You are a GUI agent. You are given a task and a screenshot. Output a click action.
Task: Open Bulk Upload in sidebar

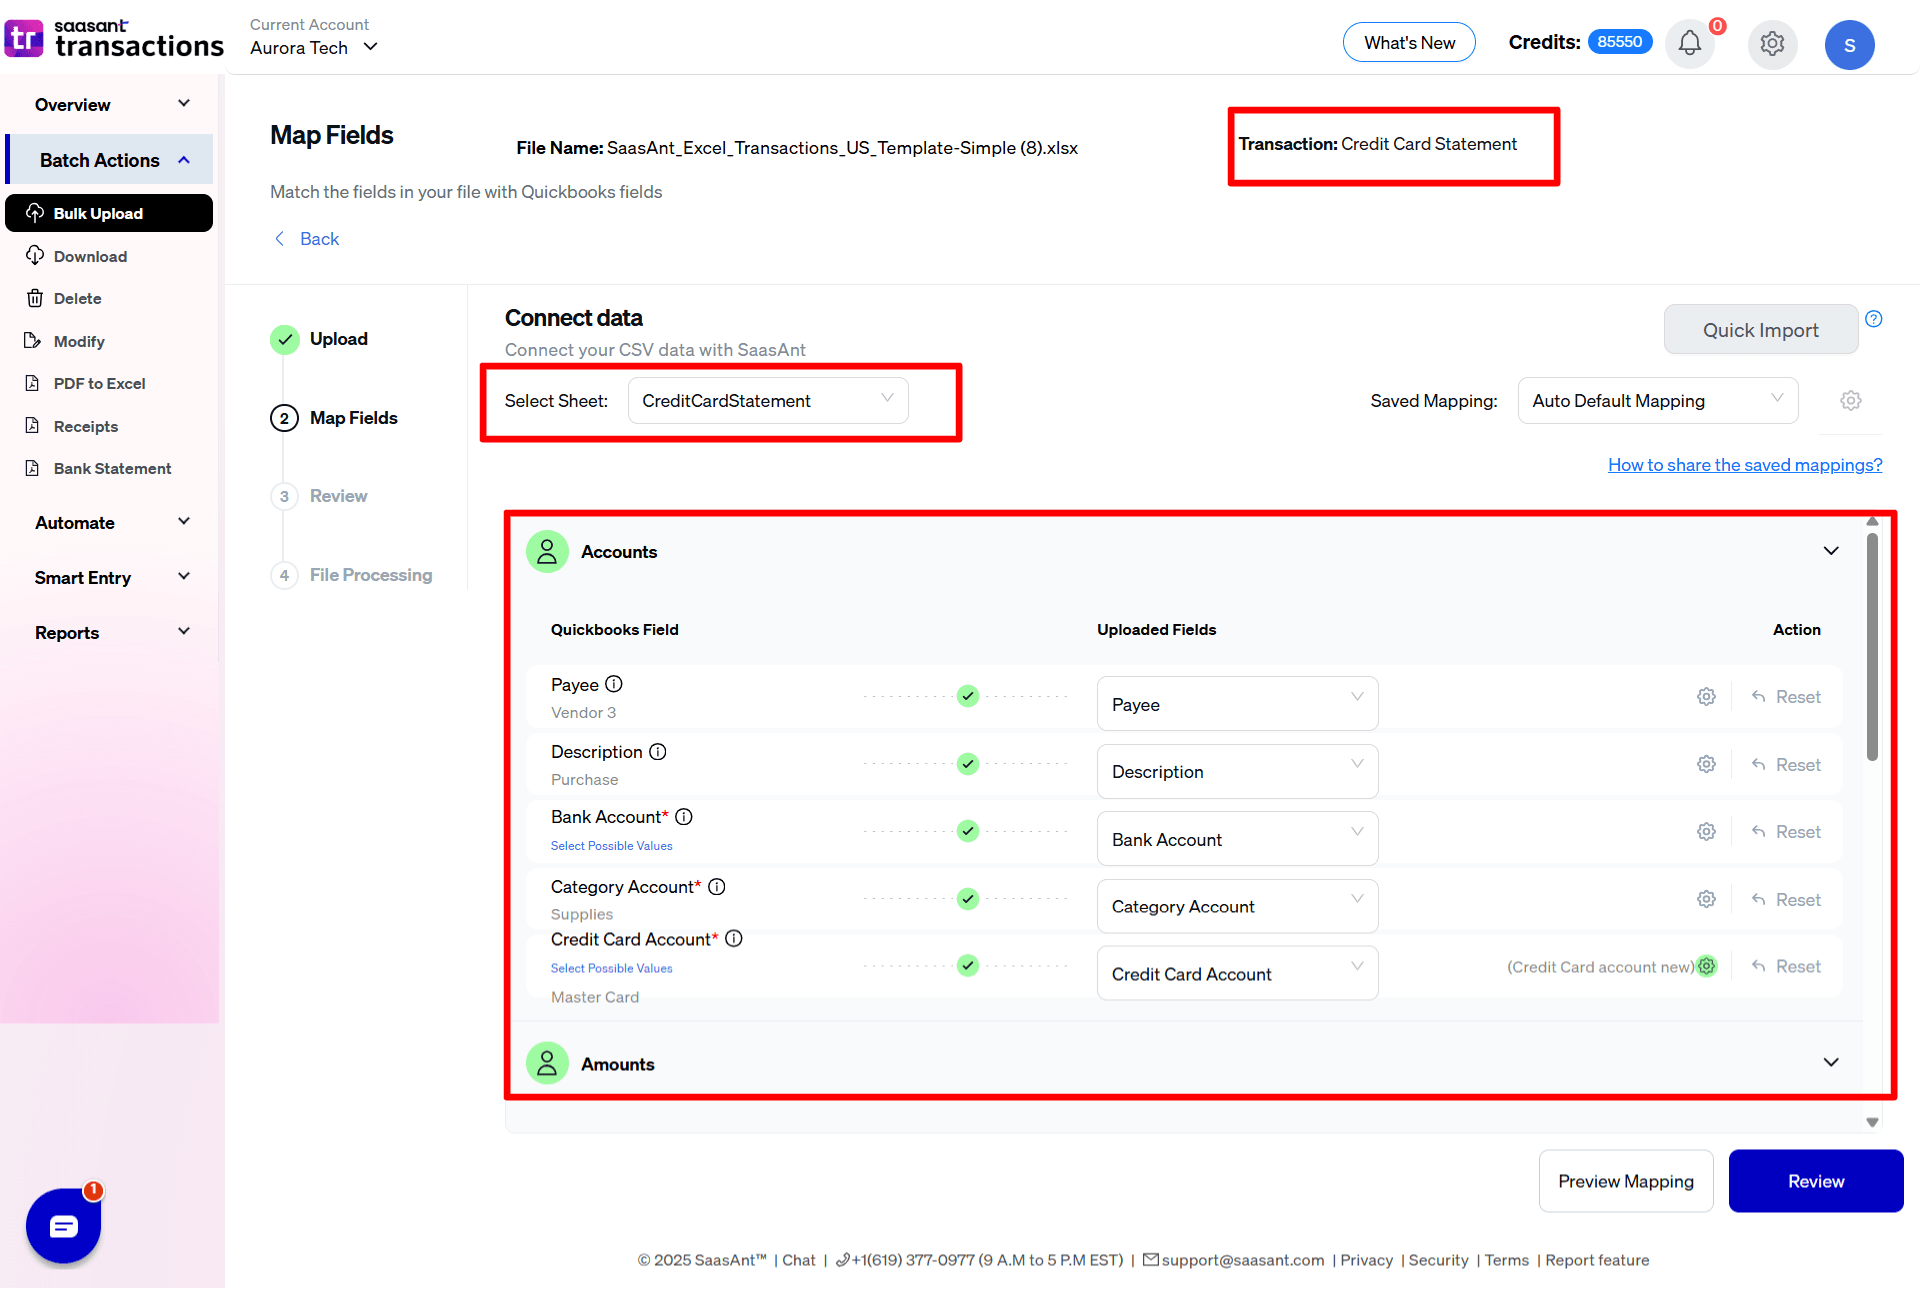tap(109, 213)
